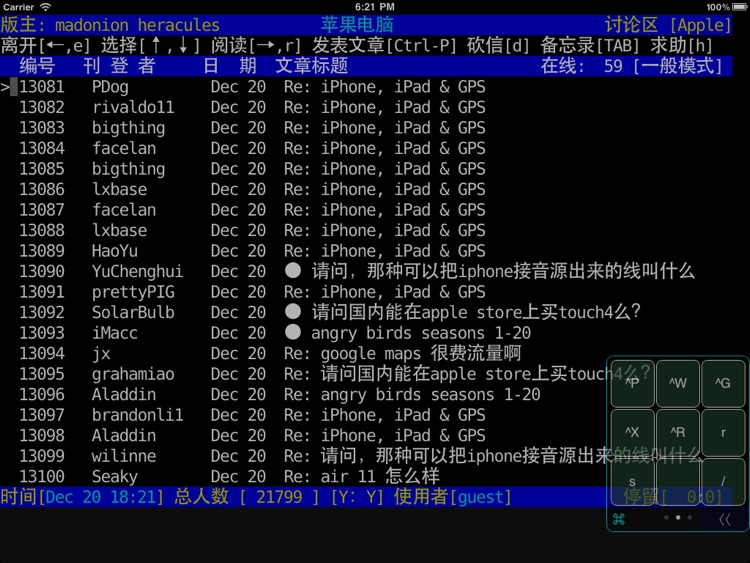The height and width of the screenshot is (563, 750).
Task: Open post 13098 by Aladdin
Action: click(x=366, y=436)
